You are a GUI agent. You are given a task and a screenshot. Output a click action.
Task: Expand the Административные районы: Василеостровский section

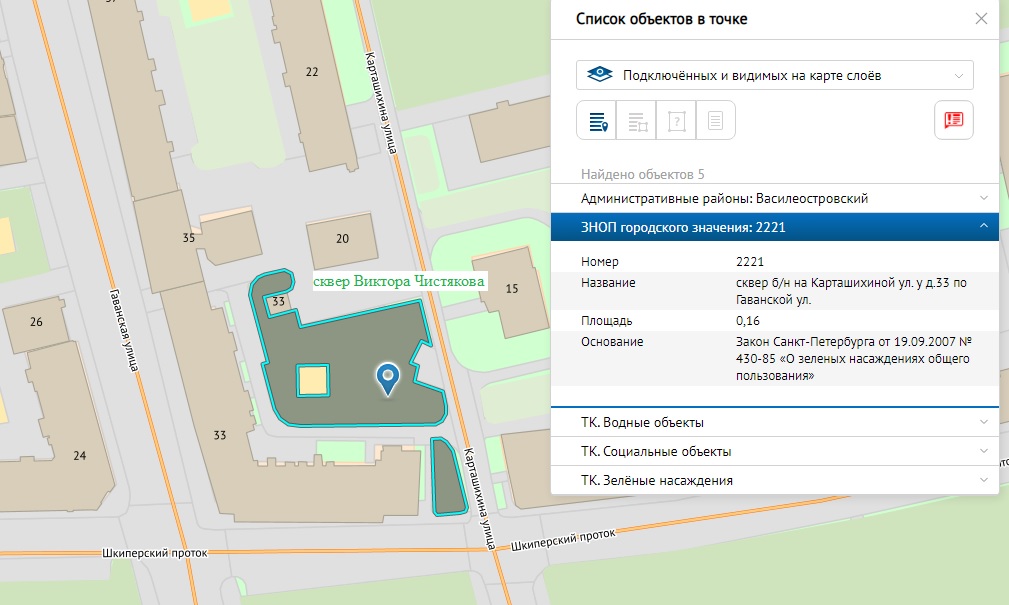(774, 198)
